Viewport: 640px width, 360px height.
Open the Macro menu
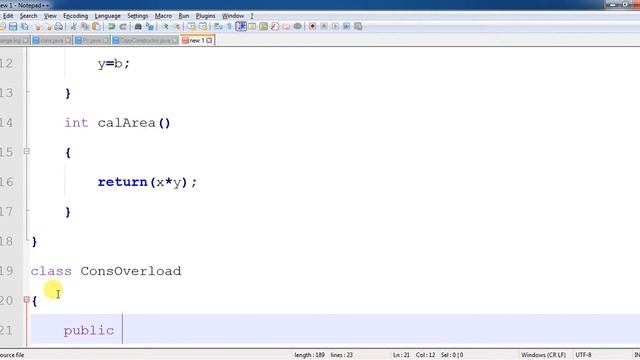point(163,16)
